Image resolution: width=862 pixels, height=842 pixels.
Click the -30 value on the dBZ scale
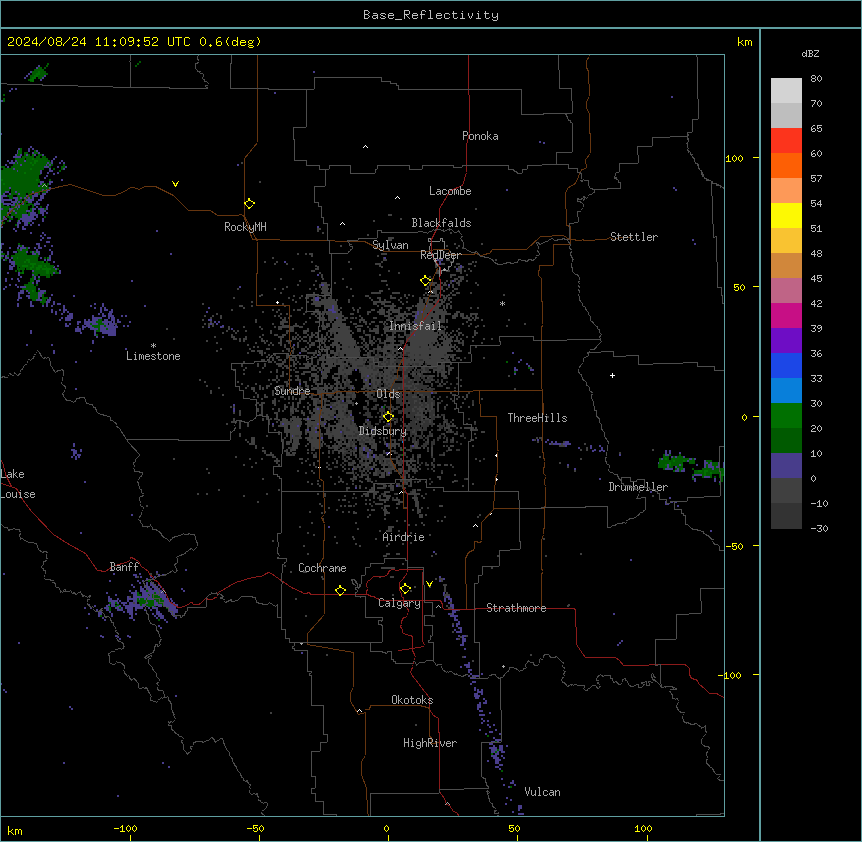tap(819, 528)
